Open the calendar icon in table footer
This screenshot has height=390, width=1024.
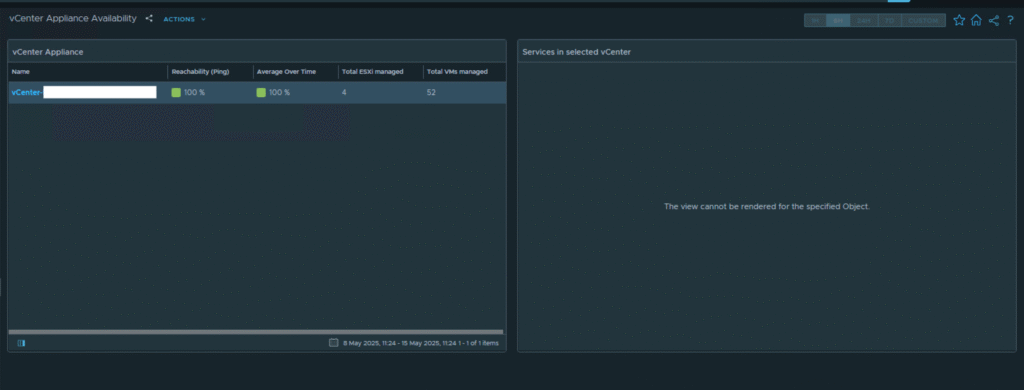[x=334, y=343]
